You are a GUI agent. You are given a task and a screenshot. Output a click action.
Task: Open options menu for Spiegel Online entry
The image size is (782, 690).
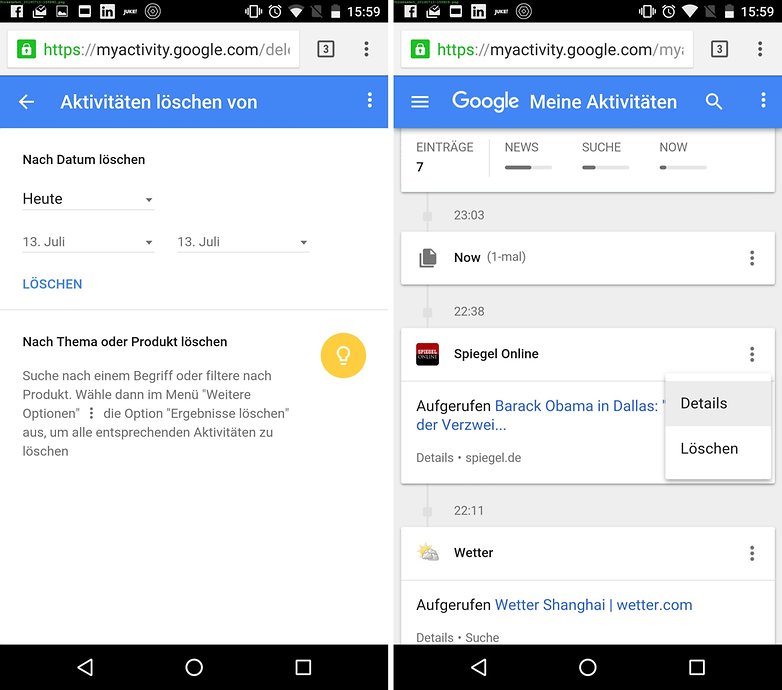tap(752, 354)
